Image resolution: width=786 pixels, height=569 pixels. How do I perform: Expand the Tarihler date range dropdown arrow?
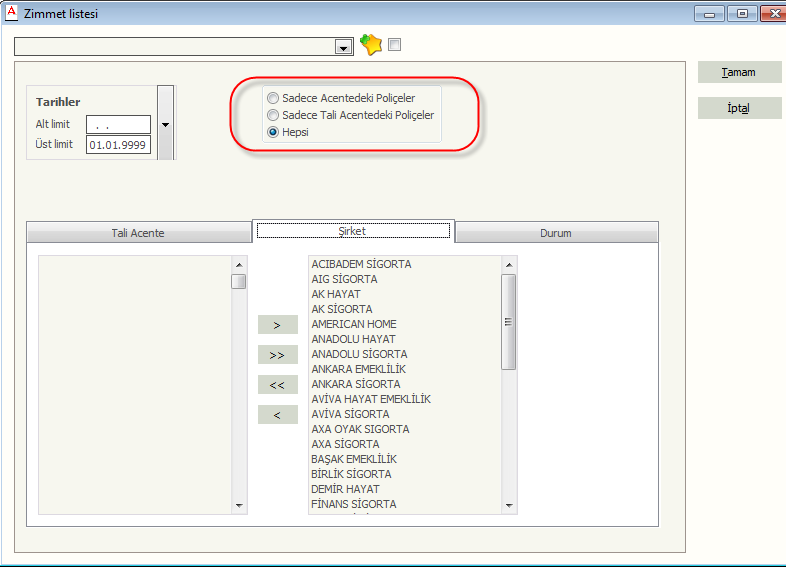(x=165, y=124)
